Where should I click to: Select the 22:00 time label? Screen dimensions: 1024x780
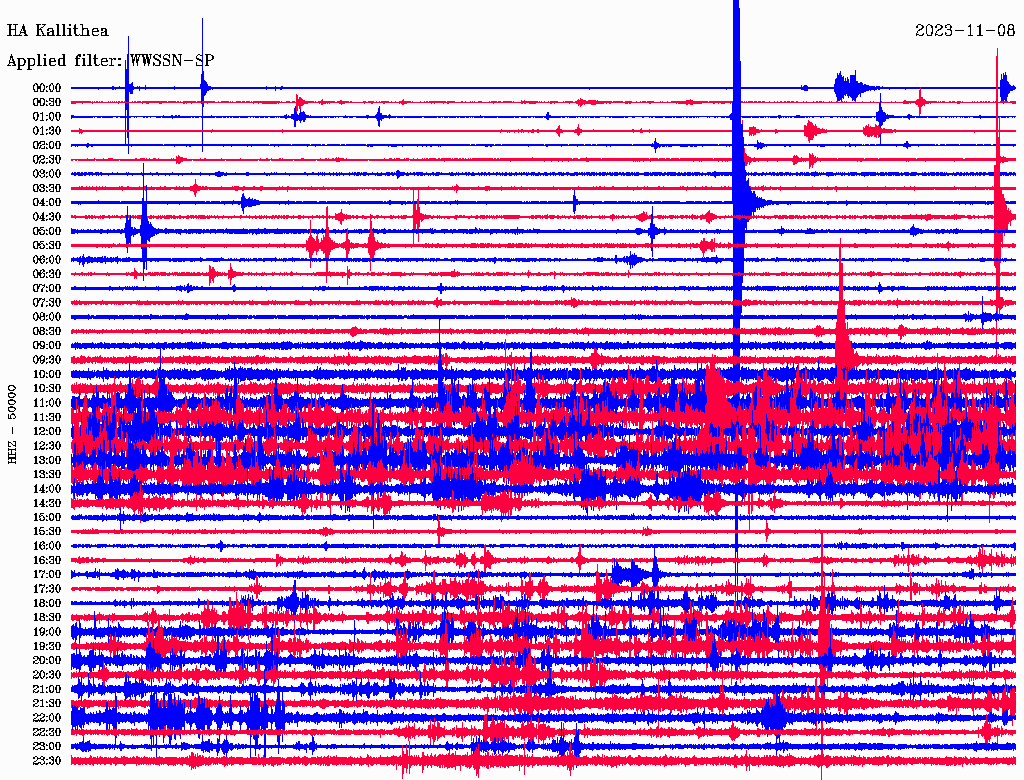point(47,718)
